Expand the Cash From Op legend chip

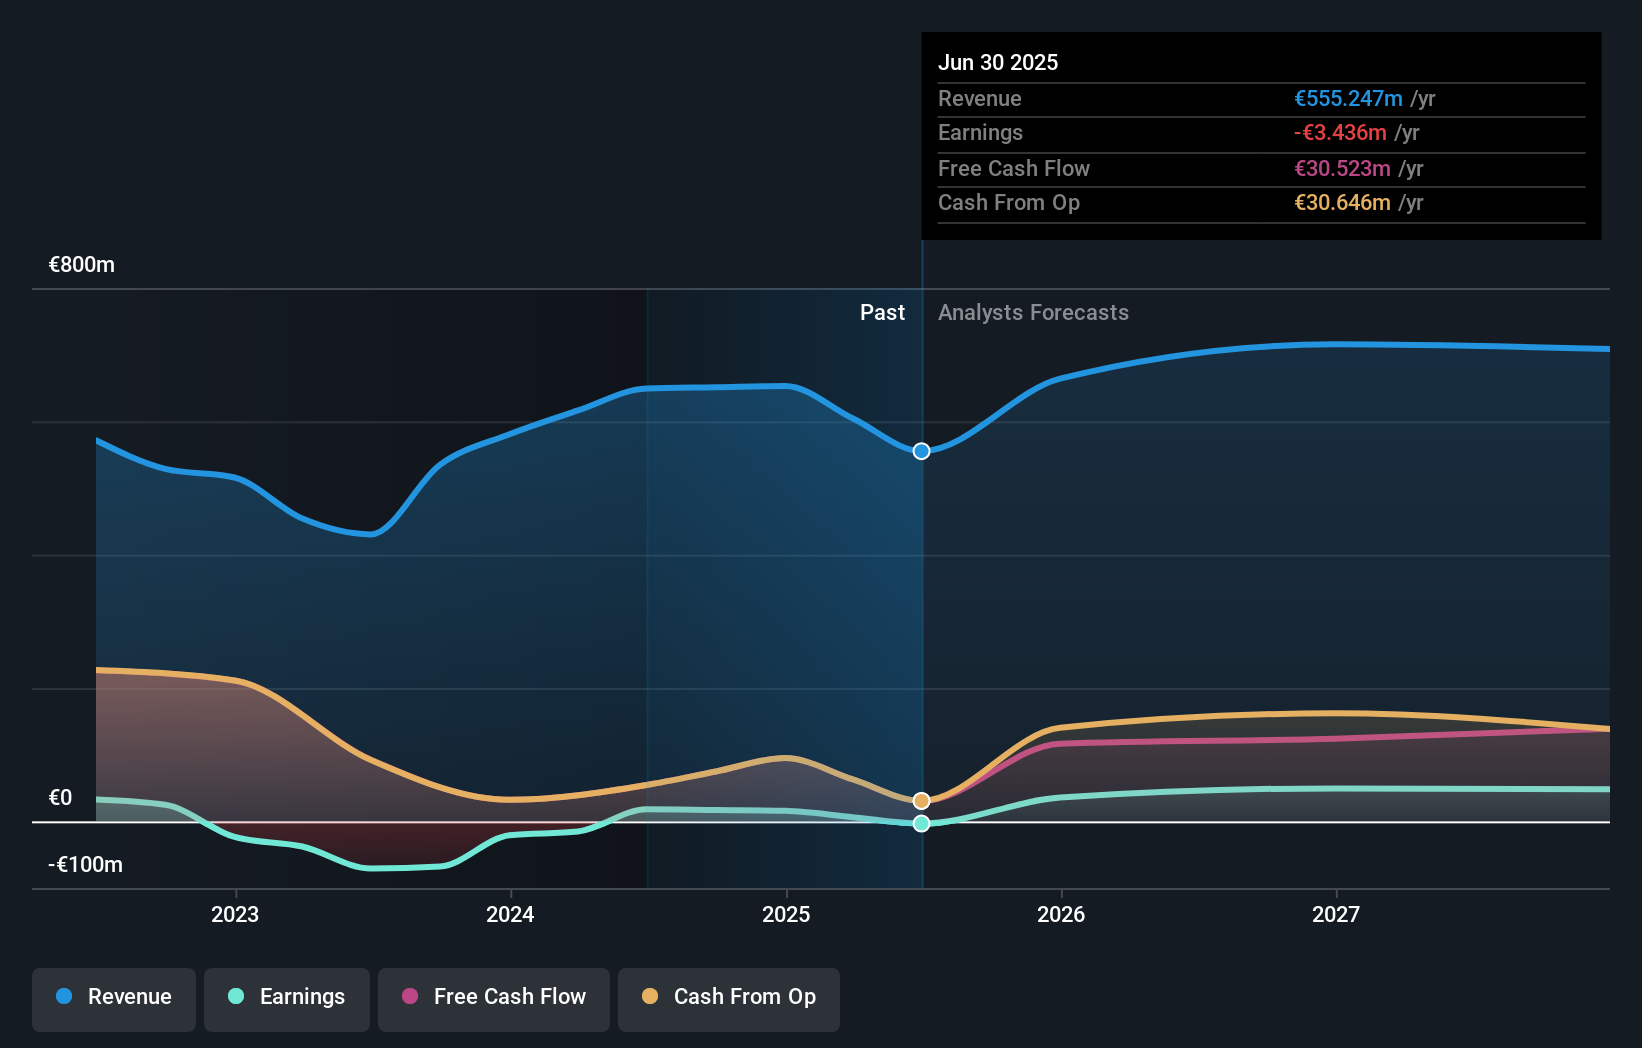[728, 997]
